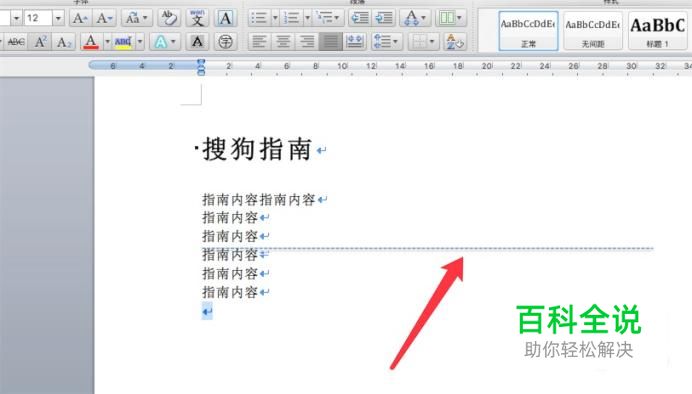The width and height of the screenshot is (692, 394).
Task: Apply the 无间距 style
Action: (x=593, y=31)
